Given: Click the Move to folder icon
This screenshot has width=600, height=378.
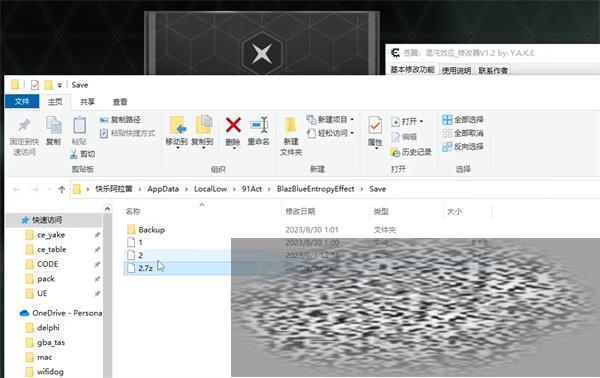Looking at the screenshot, I should [177, 125].
